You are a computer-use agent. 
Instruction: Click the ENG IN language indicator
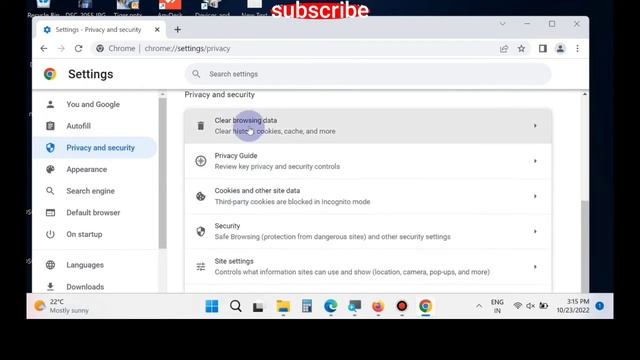(x=497, y=306)
